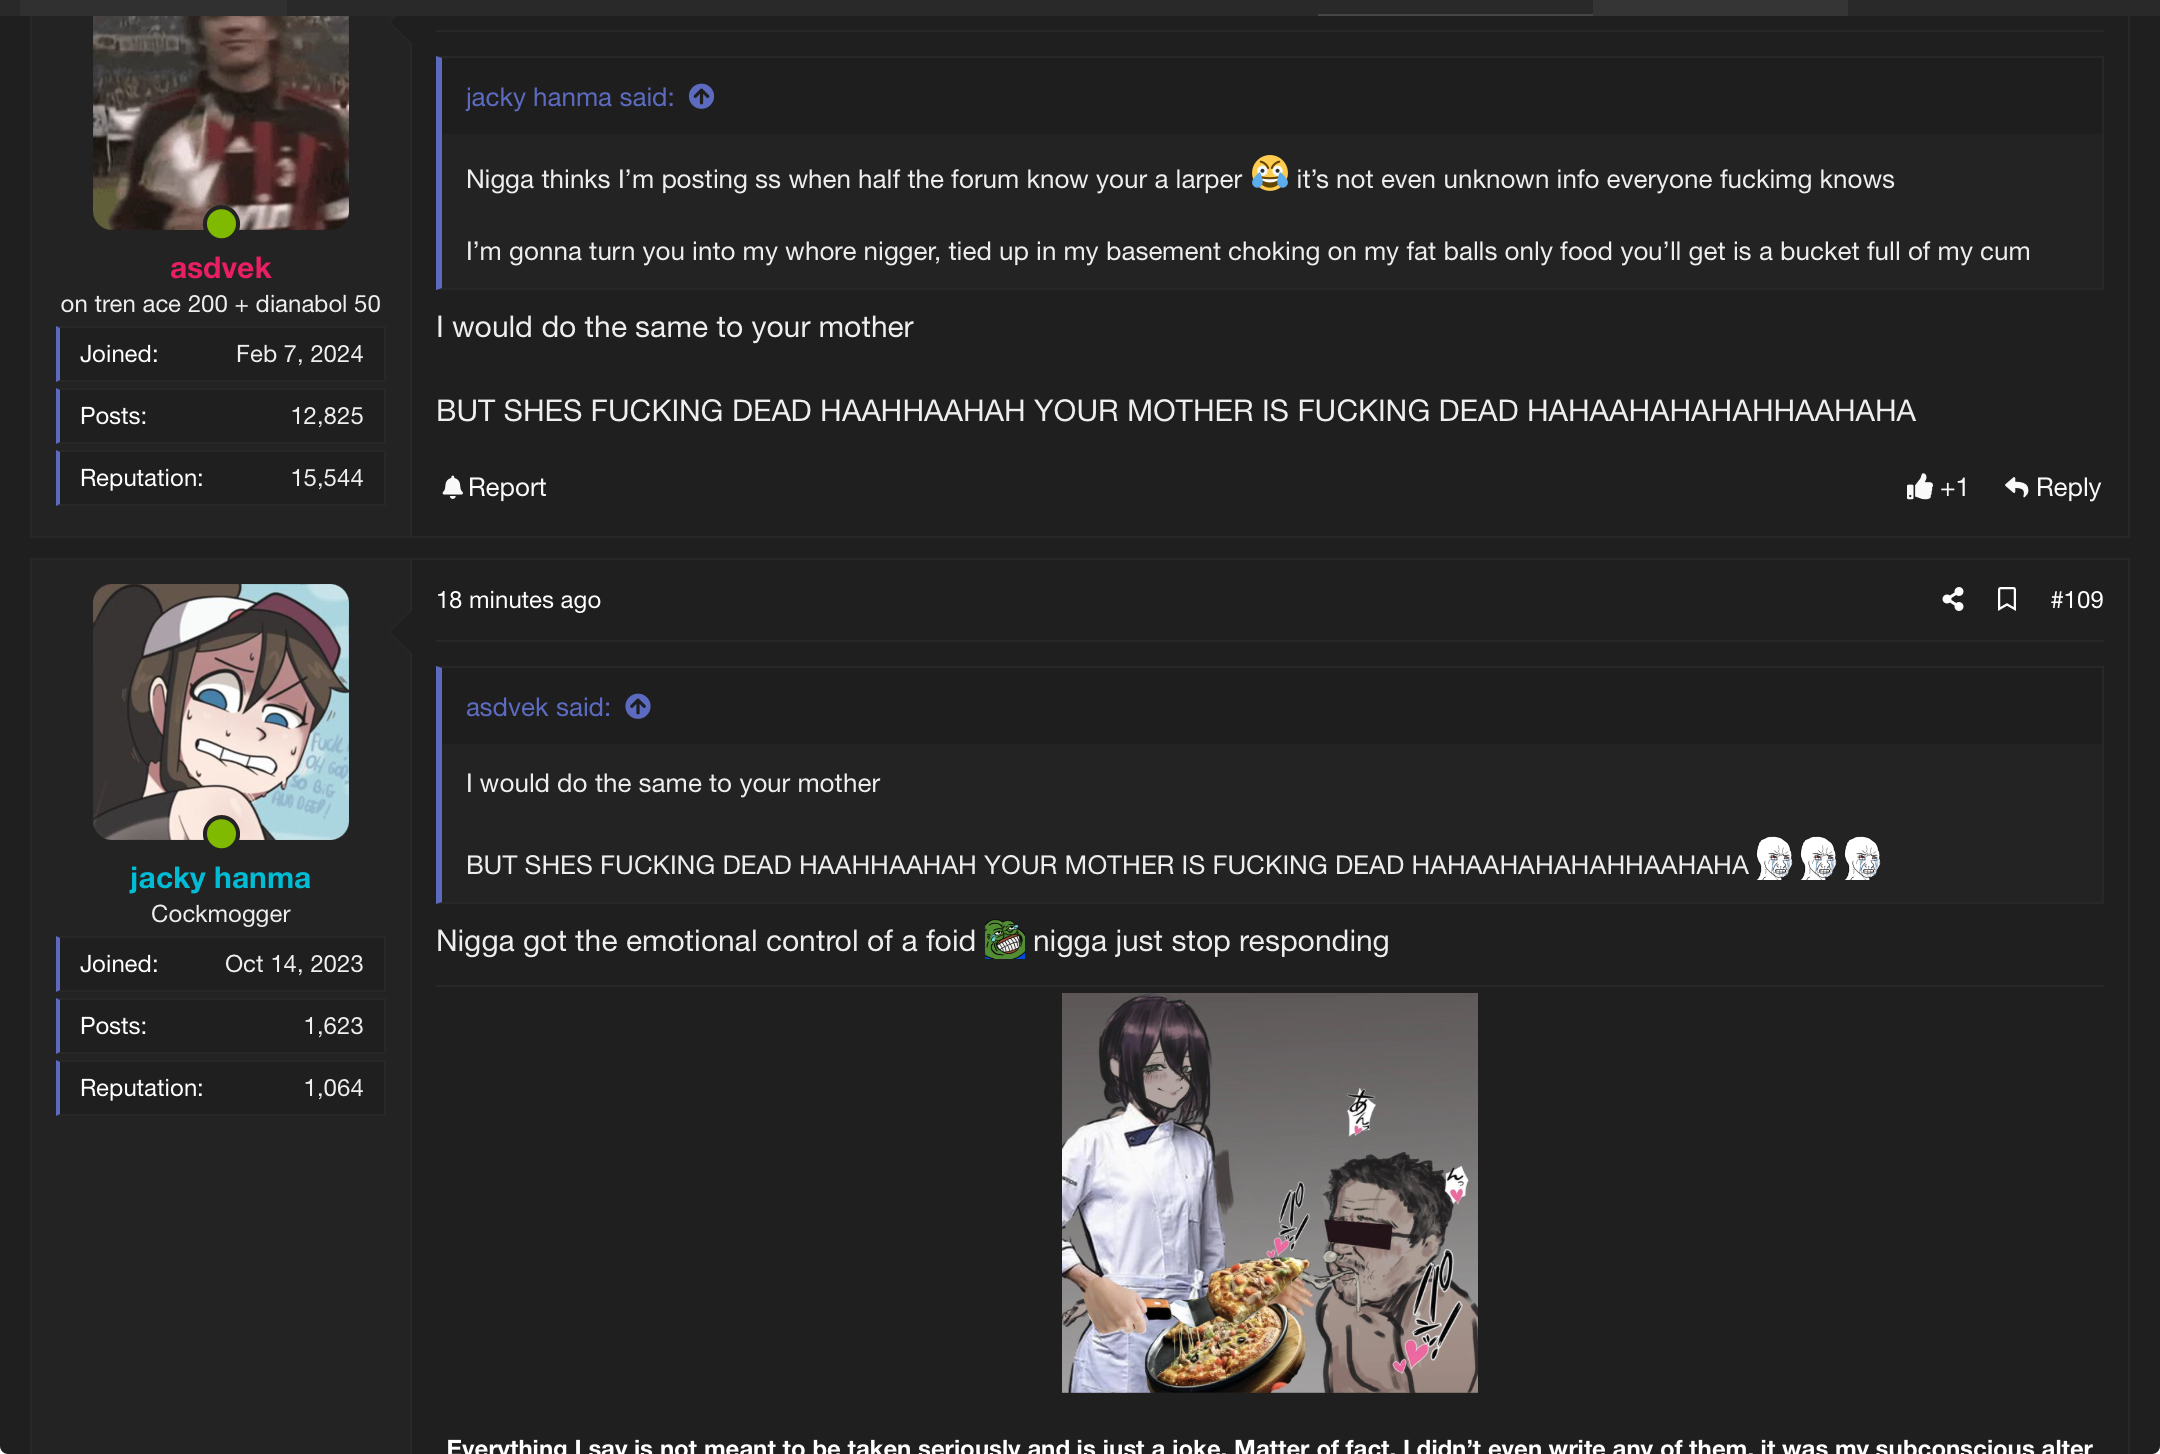This screenshot has width=2160, height=1454.
Task: Click the share icon on post #109
Action: coord(1953,599)
